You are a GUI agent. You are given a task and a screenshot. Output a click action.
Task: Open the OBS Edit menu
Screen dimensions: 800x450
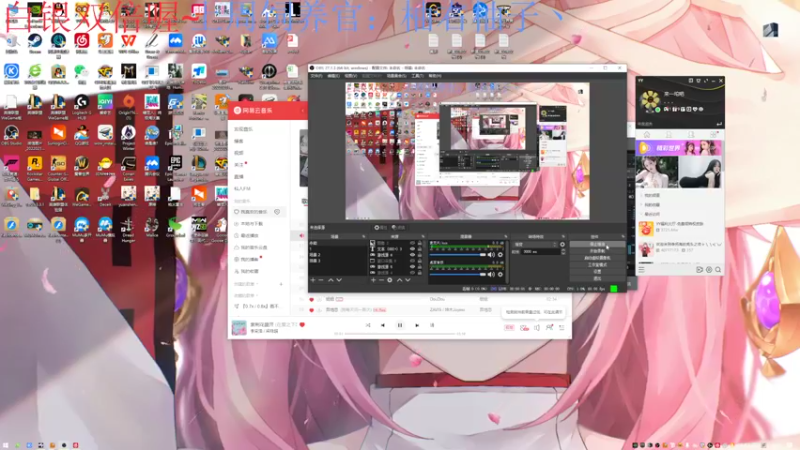[x=334, y=76]
